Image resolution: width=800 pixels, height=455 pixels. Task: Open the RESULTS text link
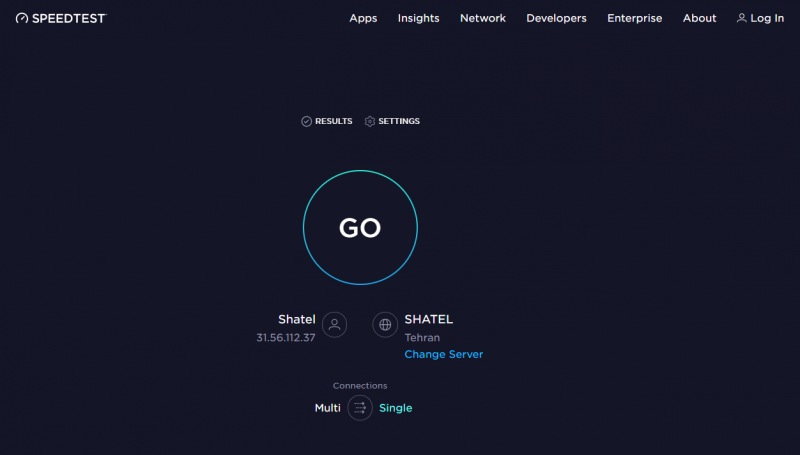(x=333, y=121)
